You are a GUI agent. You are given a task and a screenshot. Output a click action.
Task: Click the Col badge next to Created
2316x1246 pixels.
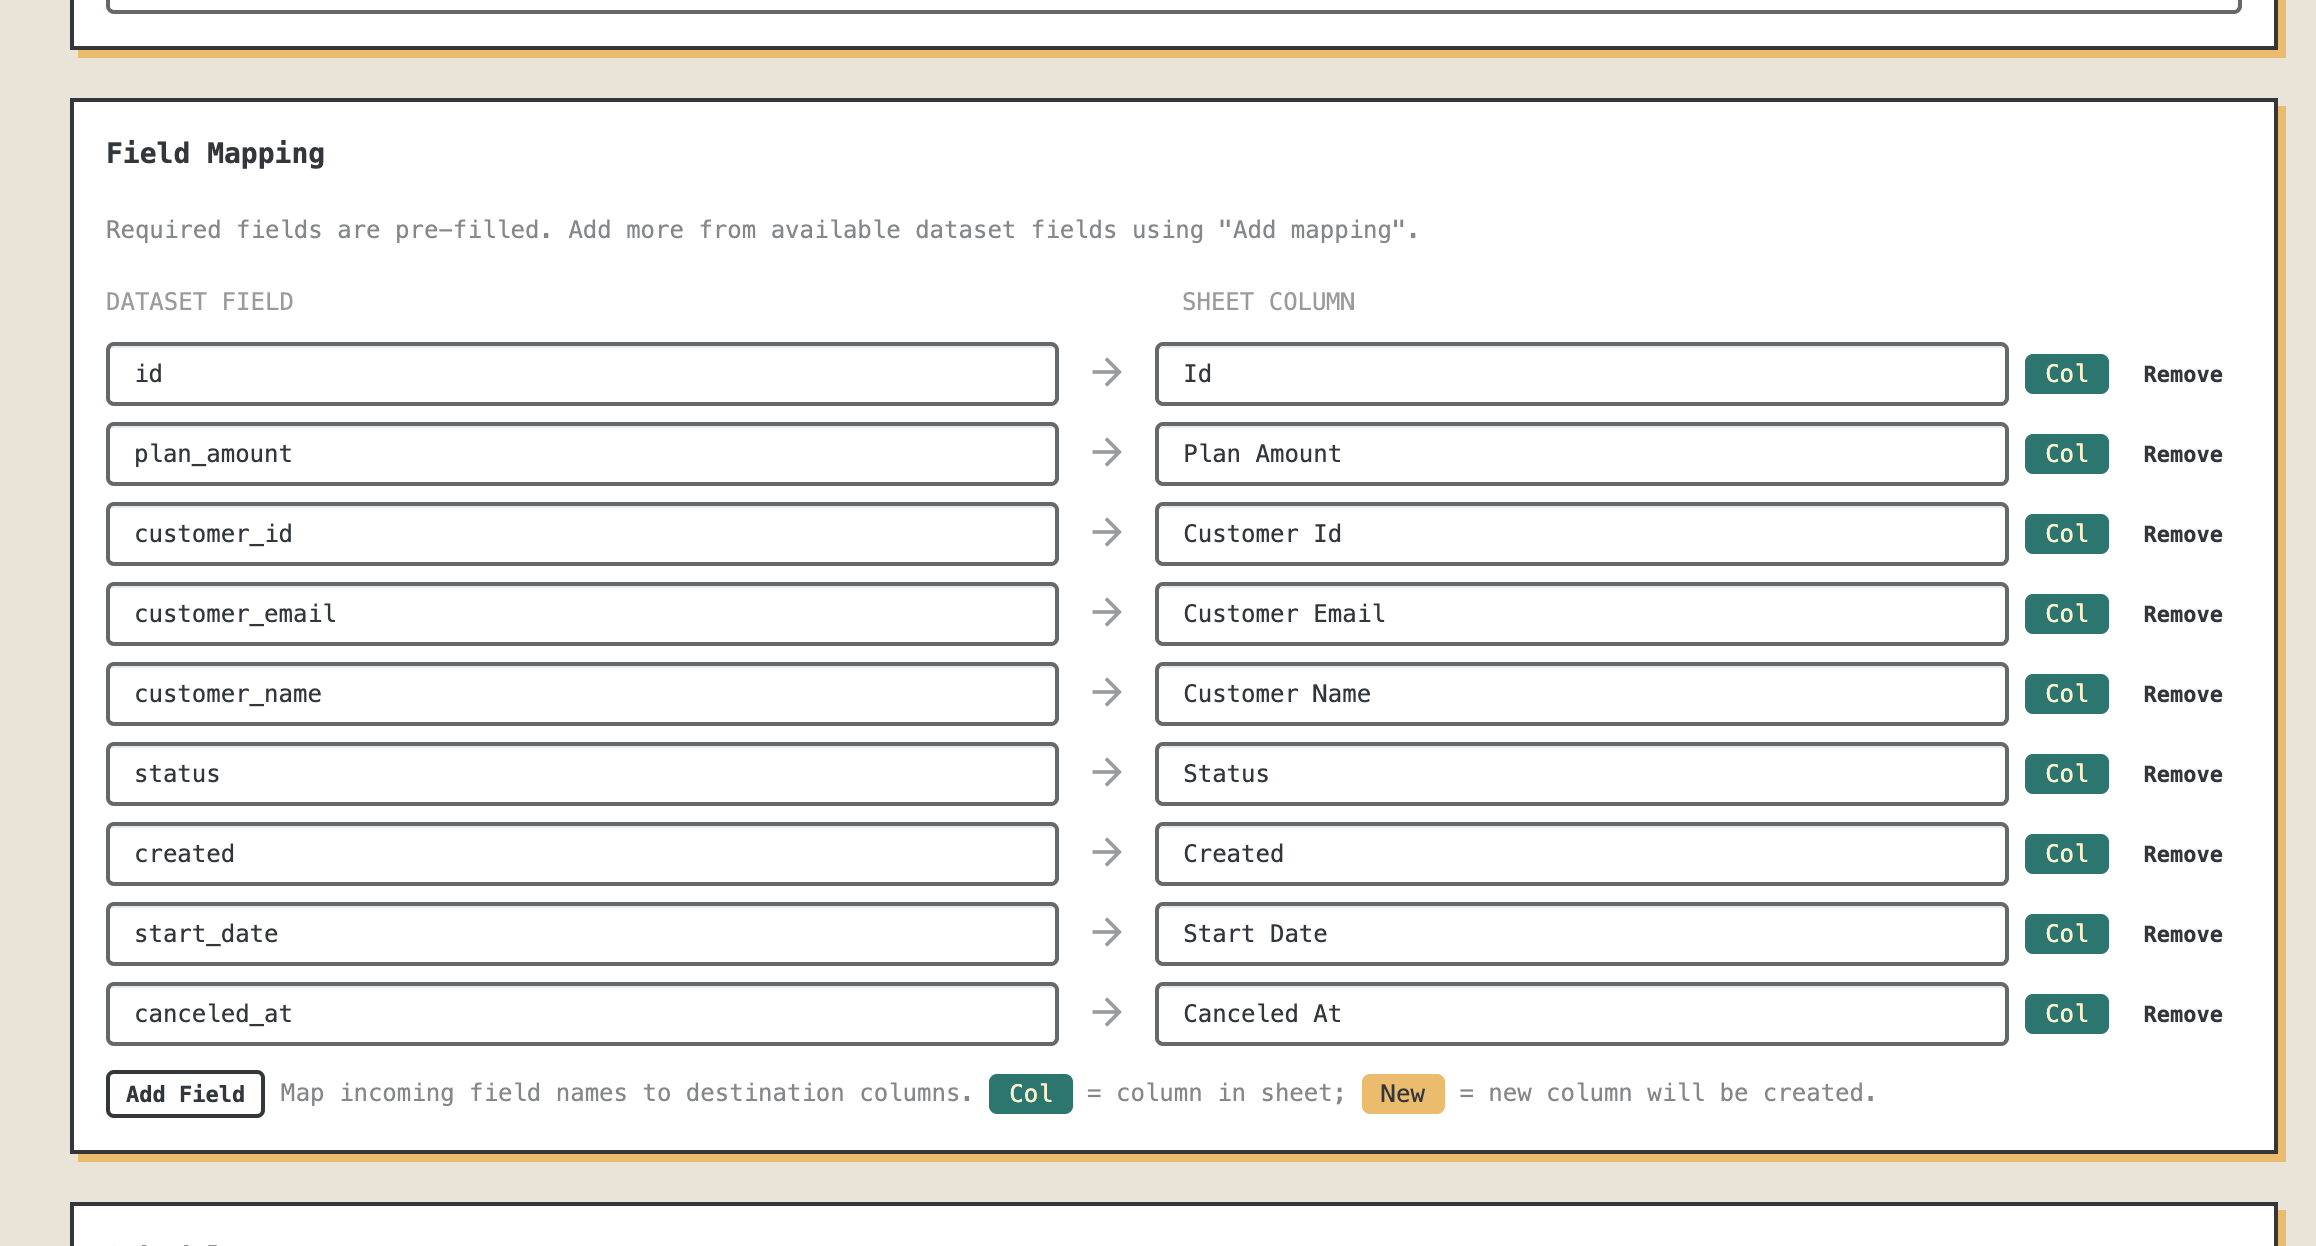click(2066, 854)
